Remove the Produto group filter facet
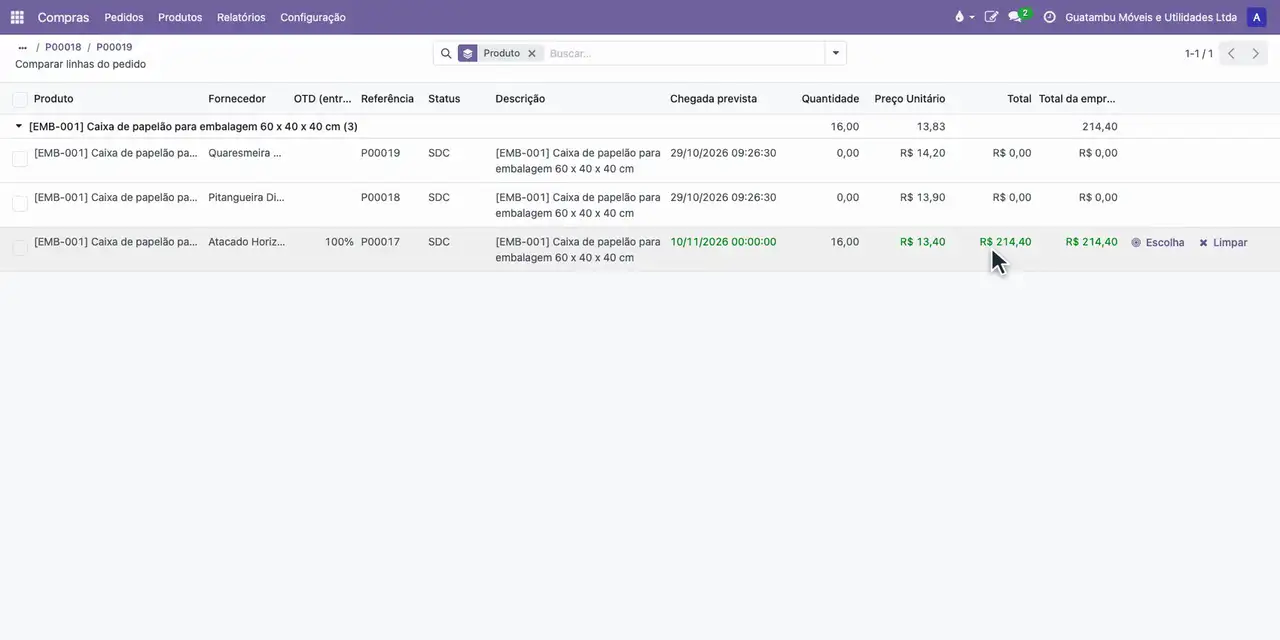This screenshot has height=640, width=1280. (532, 53)
